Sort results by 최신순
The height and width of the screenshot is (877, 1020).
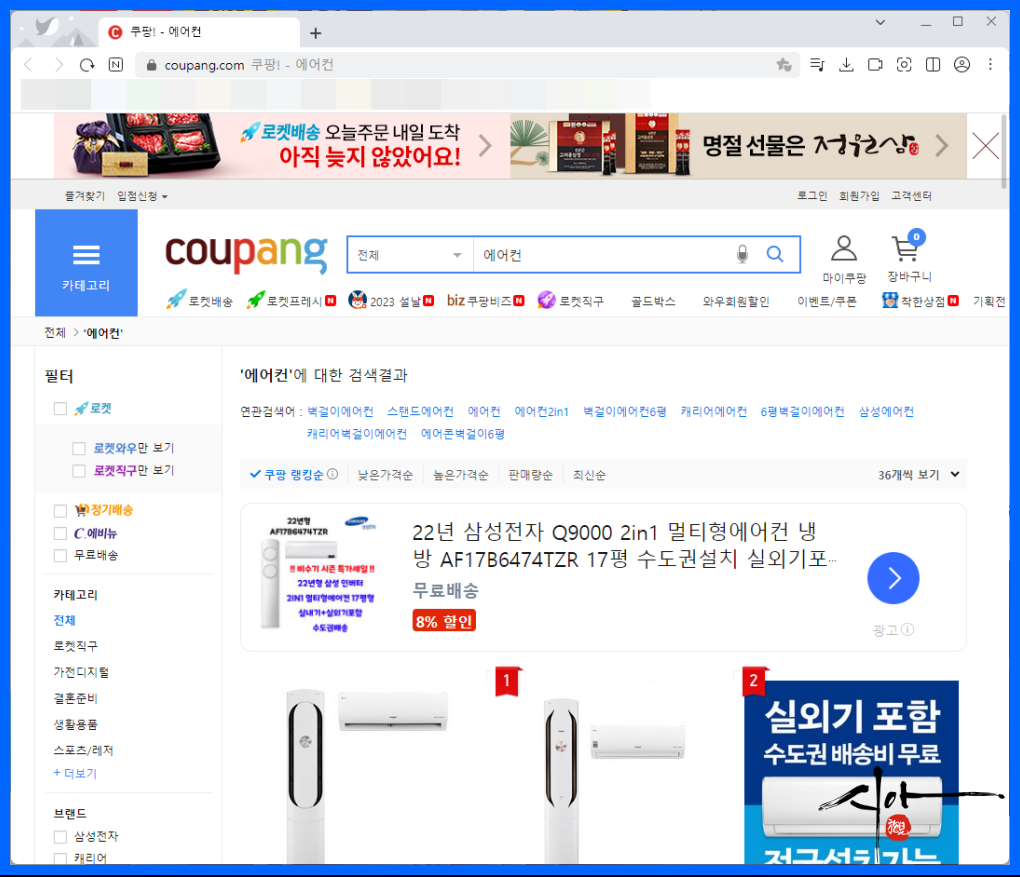tap(589, 475)
